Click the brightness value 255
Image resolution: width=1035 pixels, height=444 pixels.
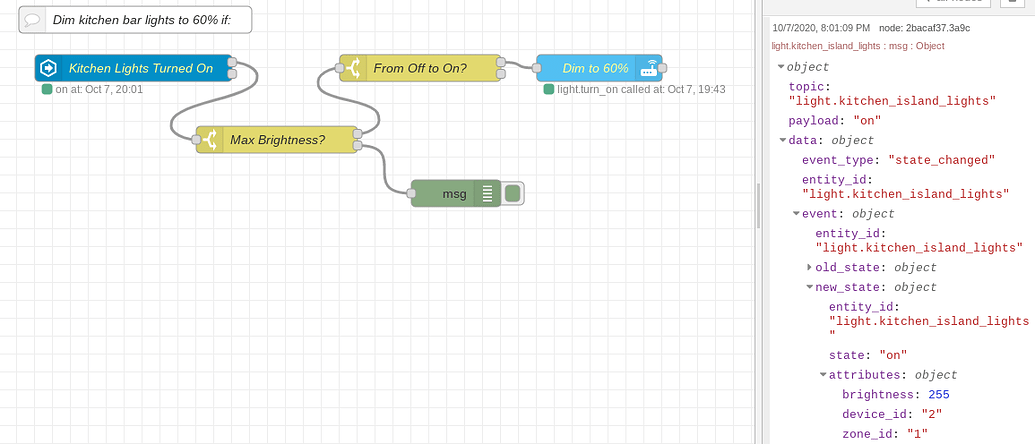939,395
